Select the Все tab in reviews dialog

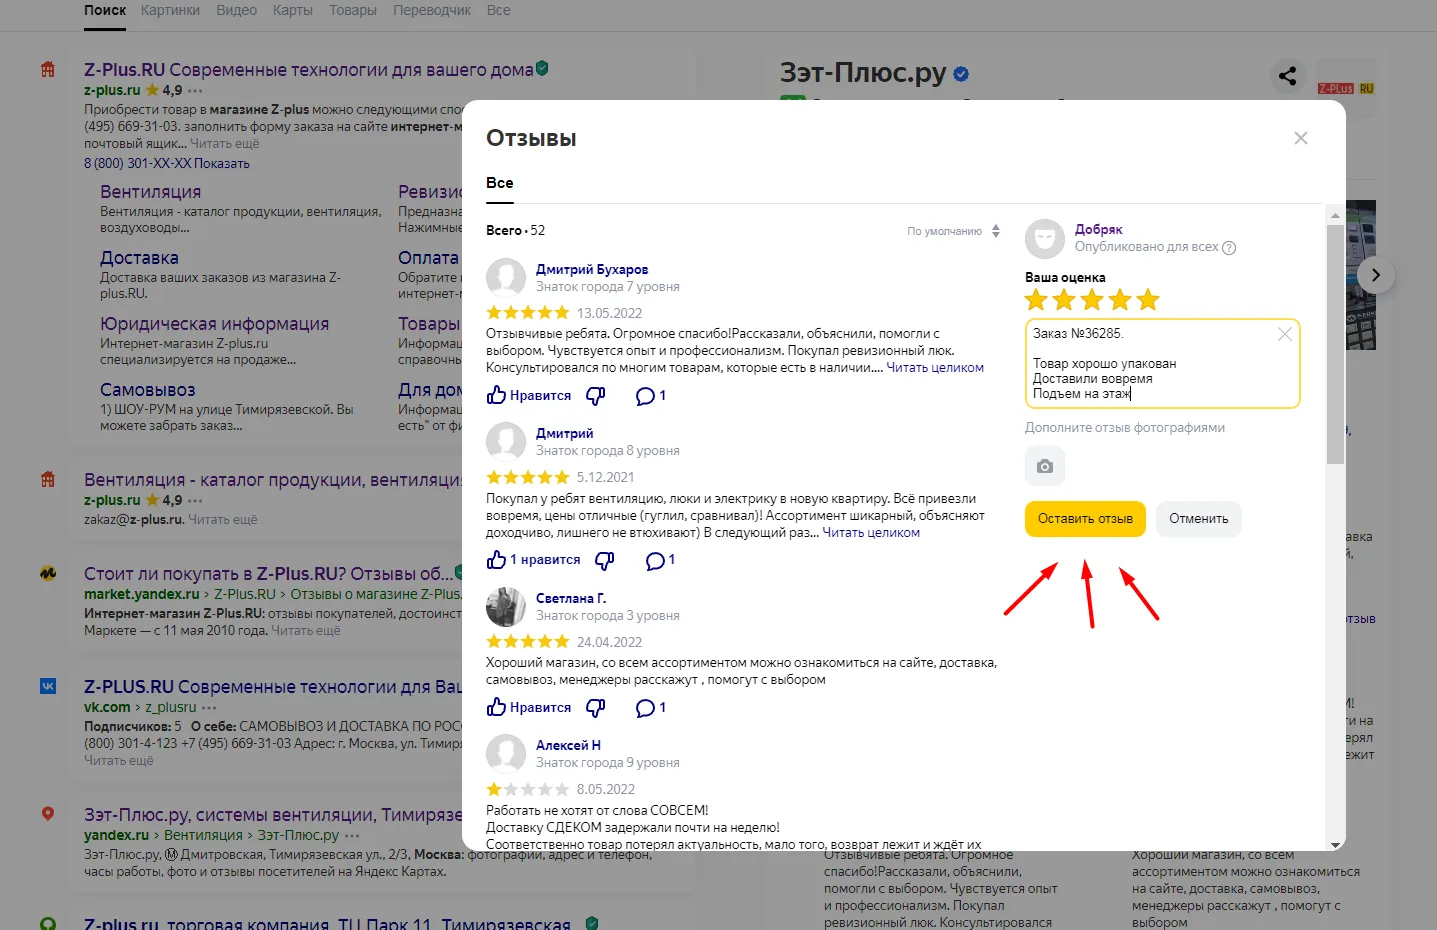pos(500,183)
